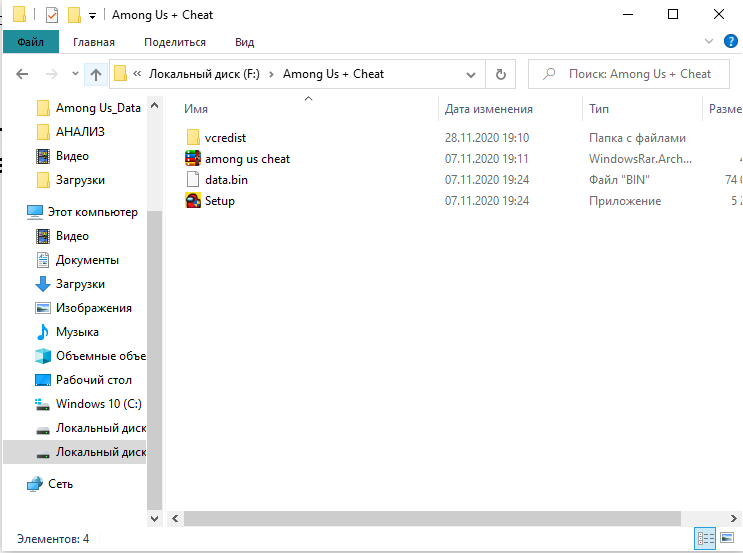The image size is (743, 553).
Task: Open the unselected Локальный диск drive
Action: coord(91,428)
